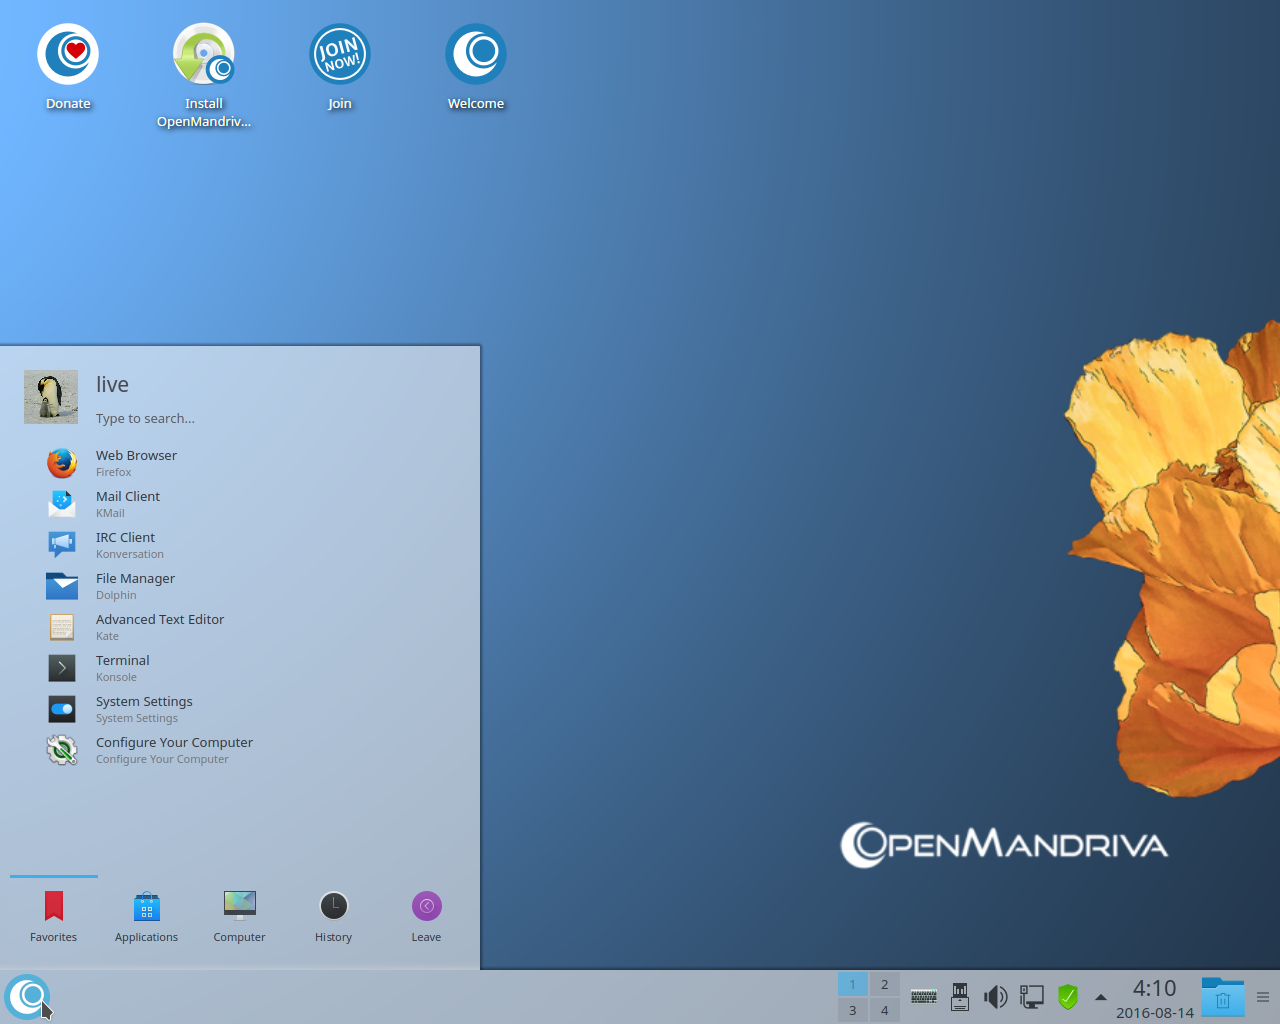Switch to virtual desktop 3
The width and height of the screenshot is (1280, 1024).
(852, 1010)
